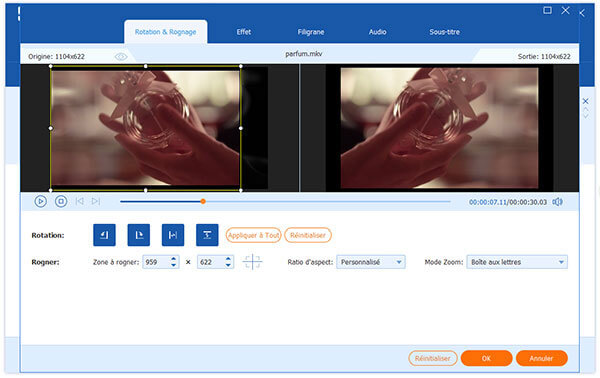Image resolution: width=600 pixels, height=378 pixels.
Task: Go to the previous frame
Action: tap(80, 201)
